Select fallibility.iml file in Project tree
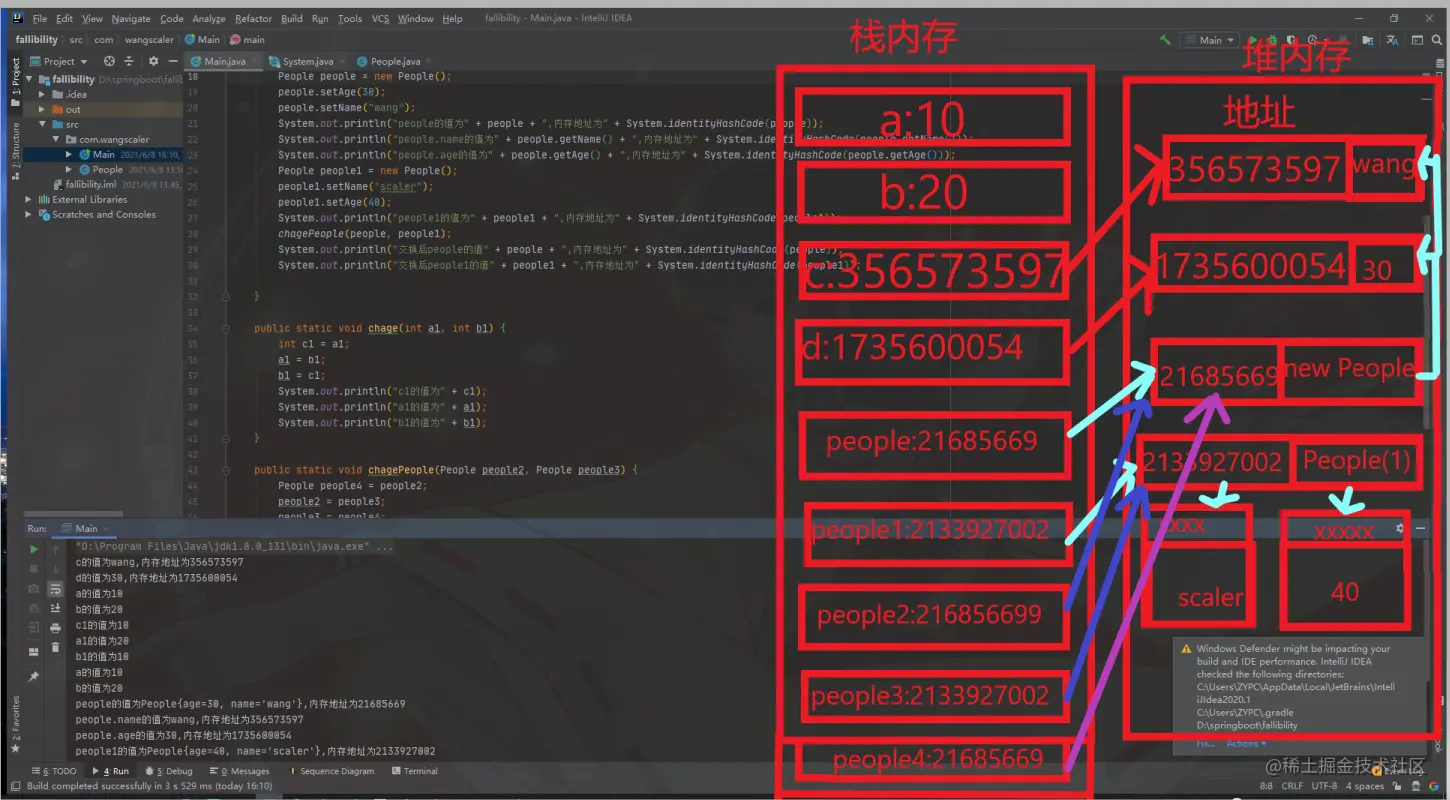Viewport: 1450px width, 800px height. point(90,184)
